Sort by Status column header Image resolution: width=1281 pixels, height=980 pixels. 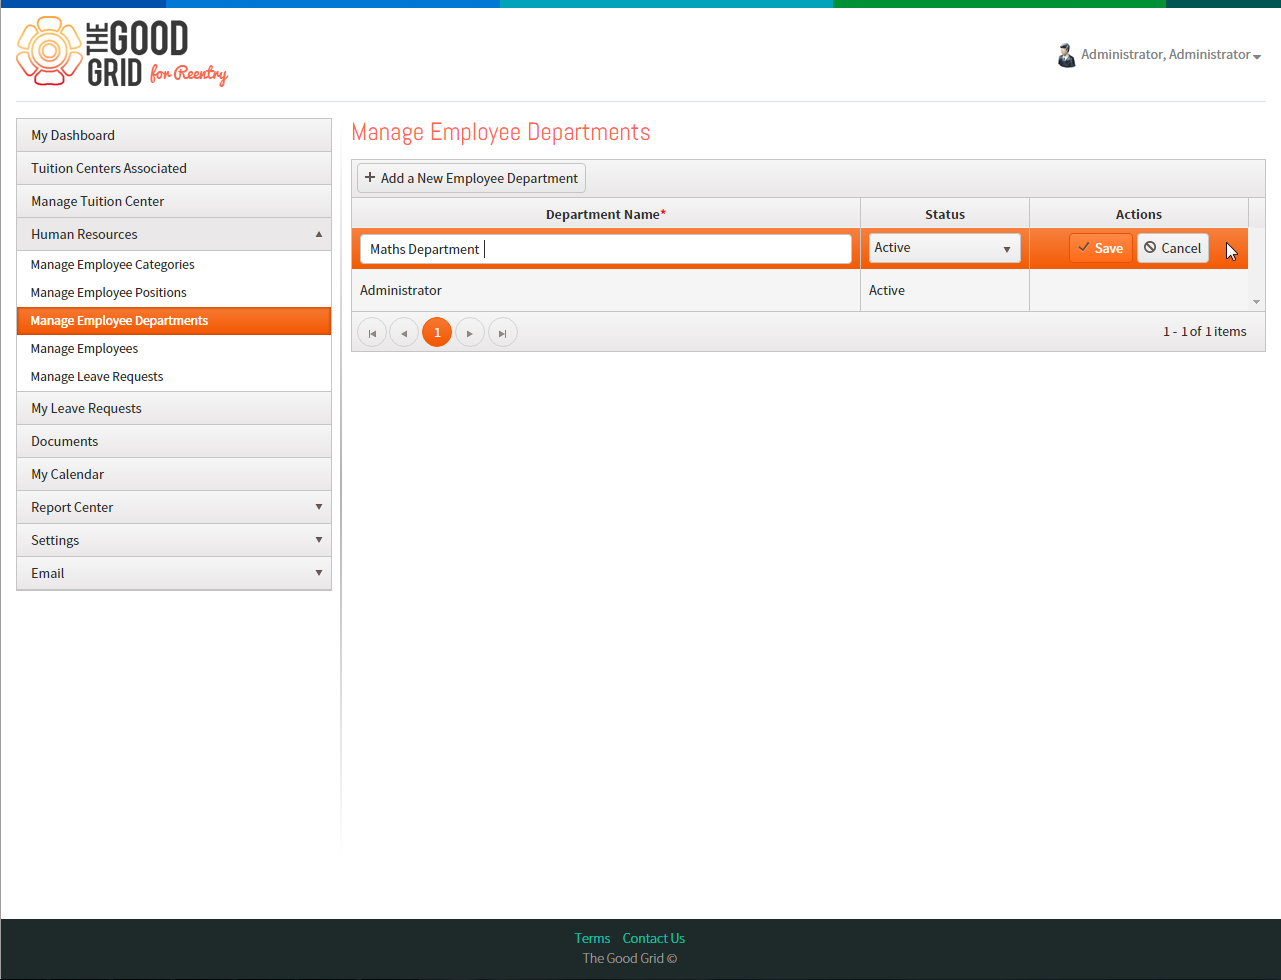[945, 214]
